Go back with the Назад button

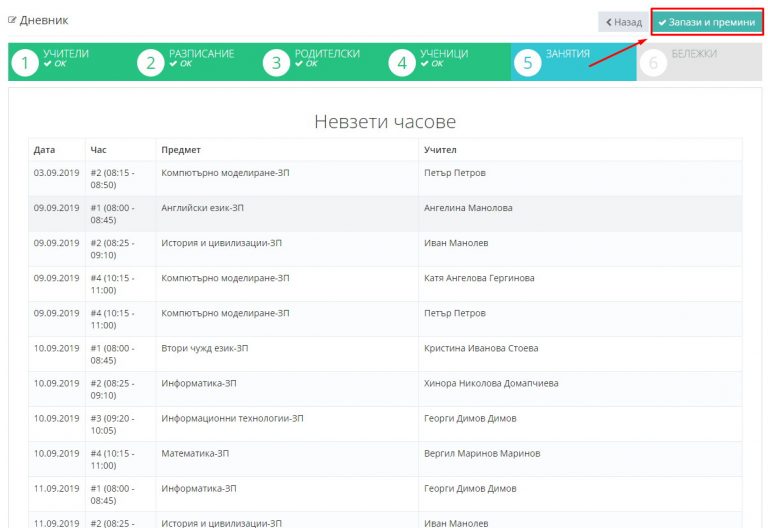click(623, 21)
